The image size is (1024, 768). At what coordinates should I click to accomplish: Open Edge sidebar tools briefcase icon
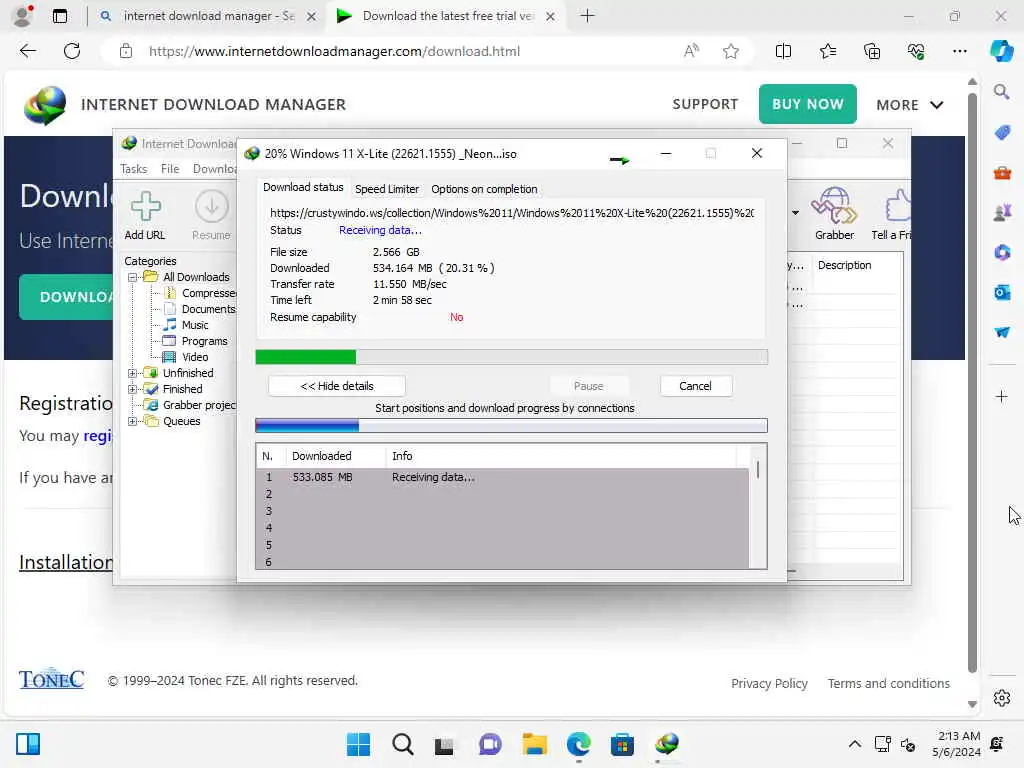[x=1002, y=173]
